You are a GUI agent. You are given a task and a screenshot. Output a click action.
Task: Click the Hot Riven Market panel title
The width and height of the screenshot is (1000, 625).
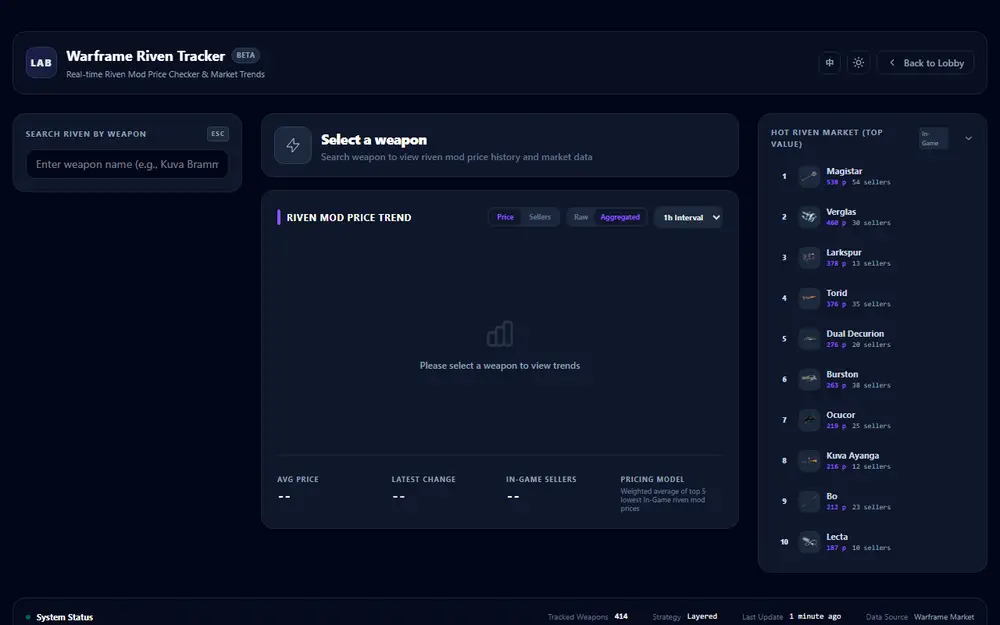(827, 138)
